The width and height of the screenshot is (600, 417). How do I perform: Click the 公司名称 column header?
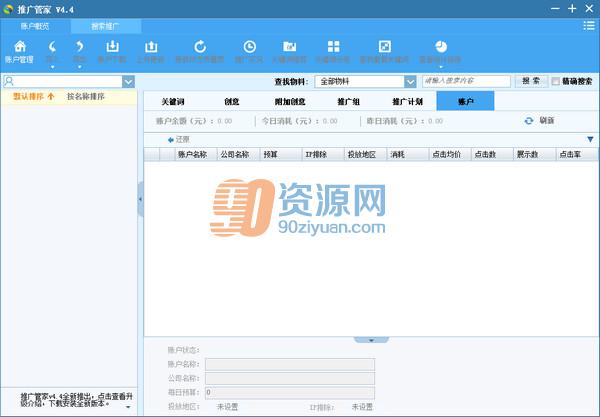(238, 155)
